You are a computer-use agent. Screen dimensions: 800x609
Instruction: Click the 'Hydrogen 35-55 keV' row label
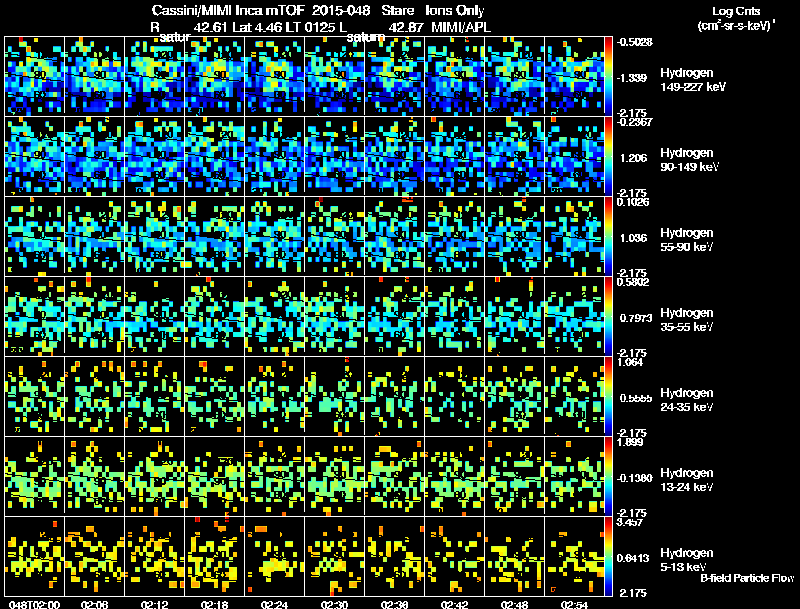click(687, 320)
